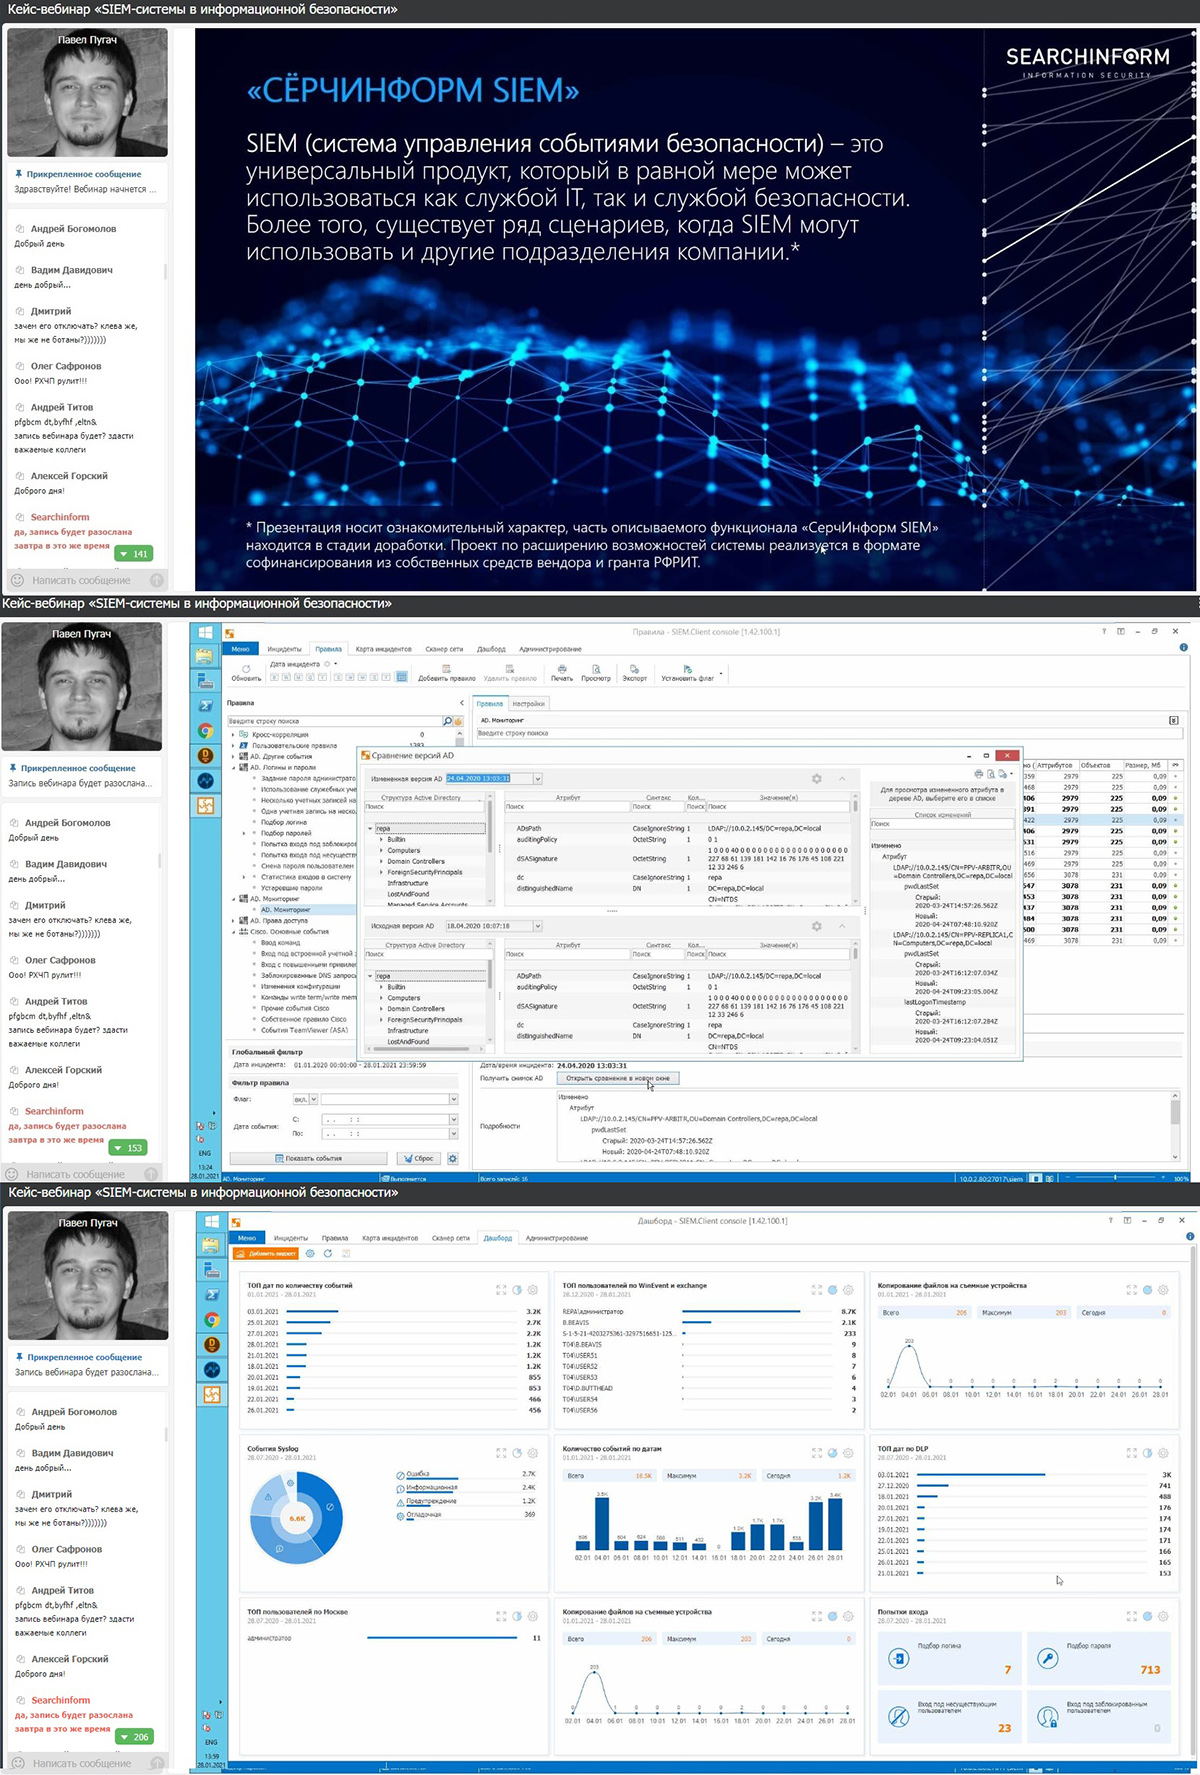Open Chrome from taskbar in Правила window
The image size is (1200, 1775).
pyautogui.click(x=205, y=731)
